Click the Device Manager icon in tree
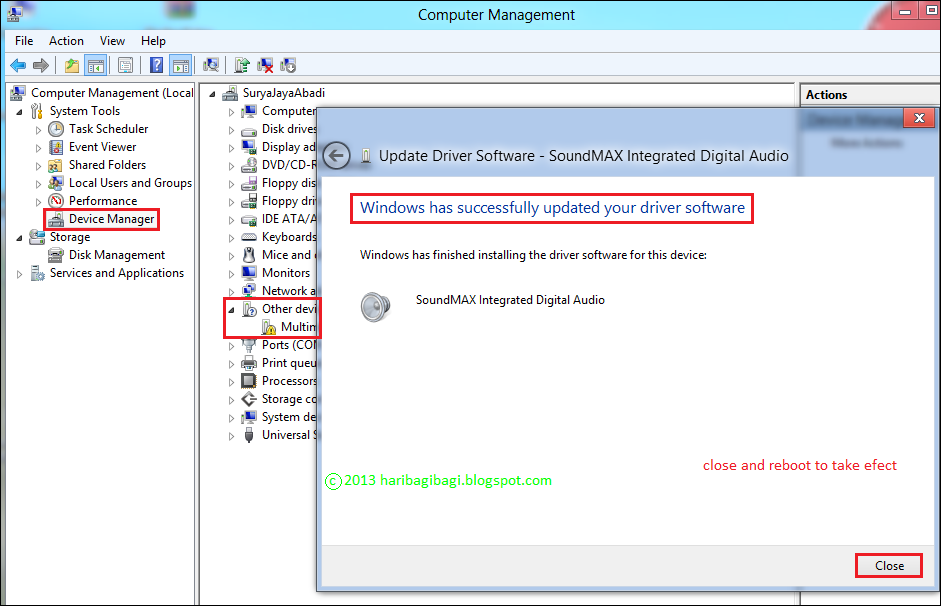Viewport: 941px width, 606px height. tap(56, 220)
